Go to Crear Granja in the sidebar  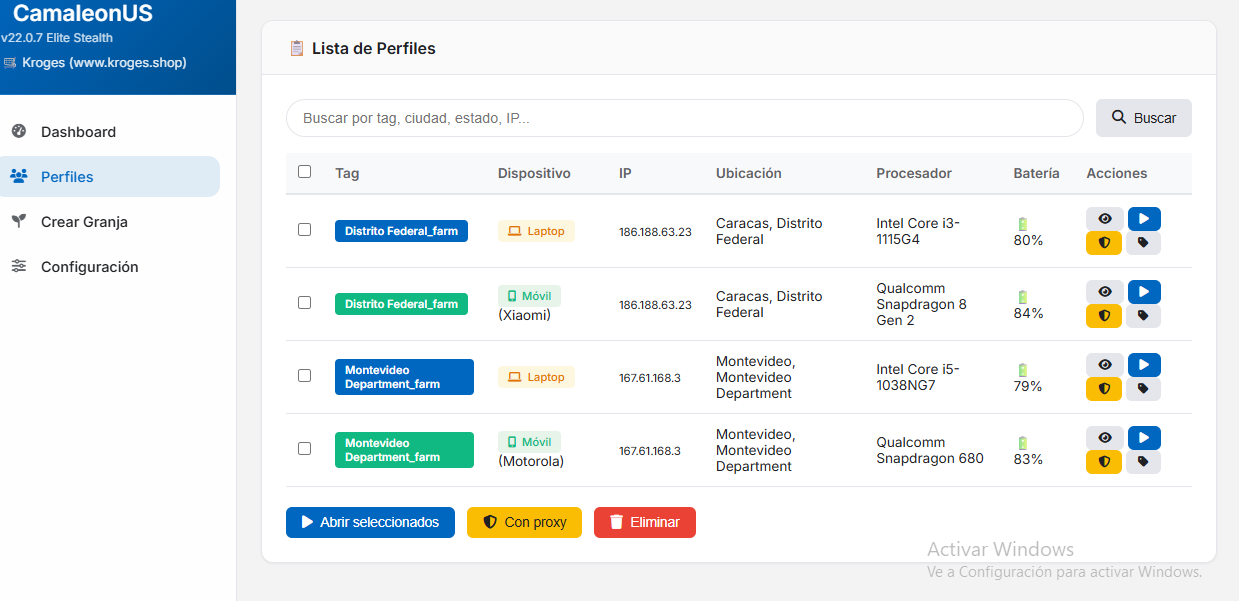pos(84,222)
